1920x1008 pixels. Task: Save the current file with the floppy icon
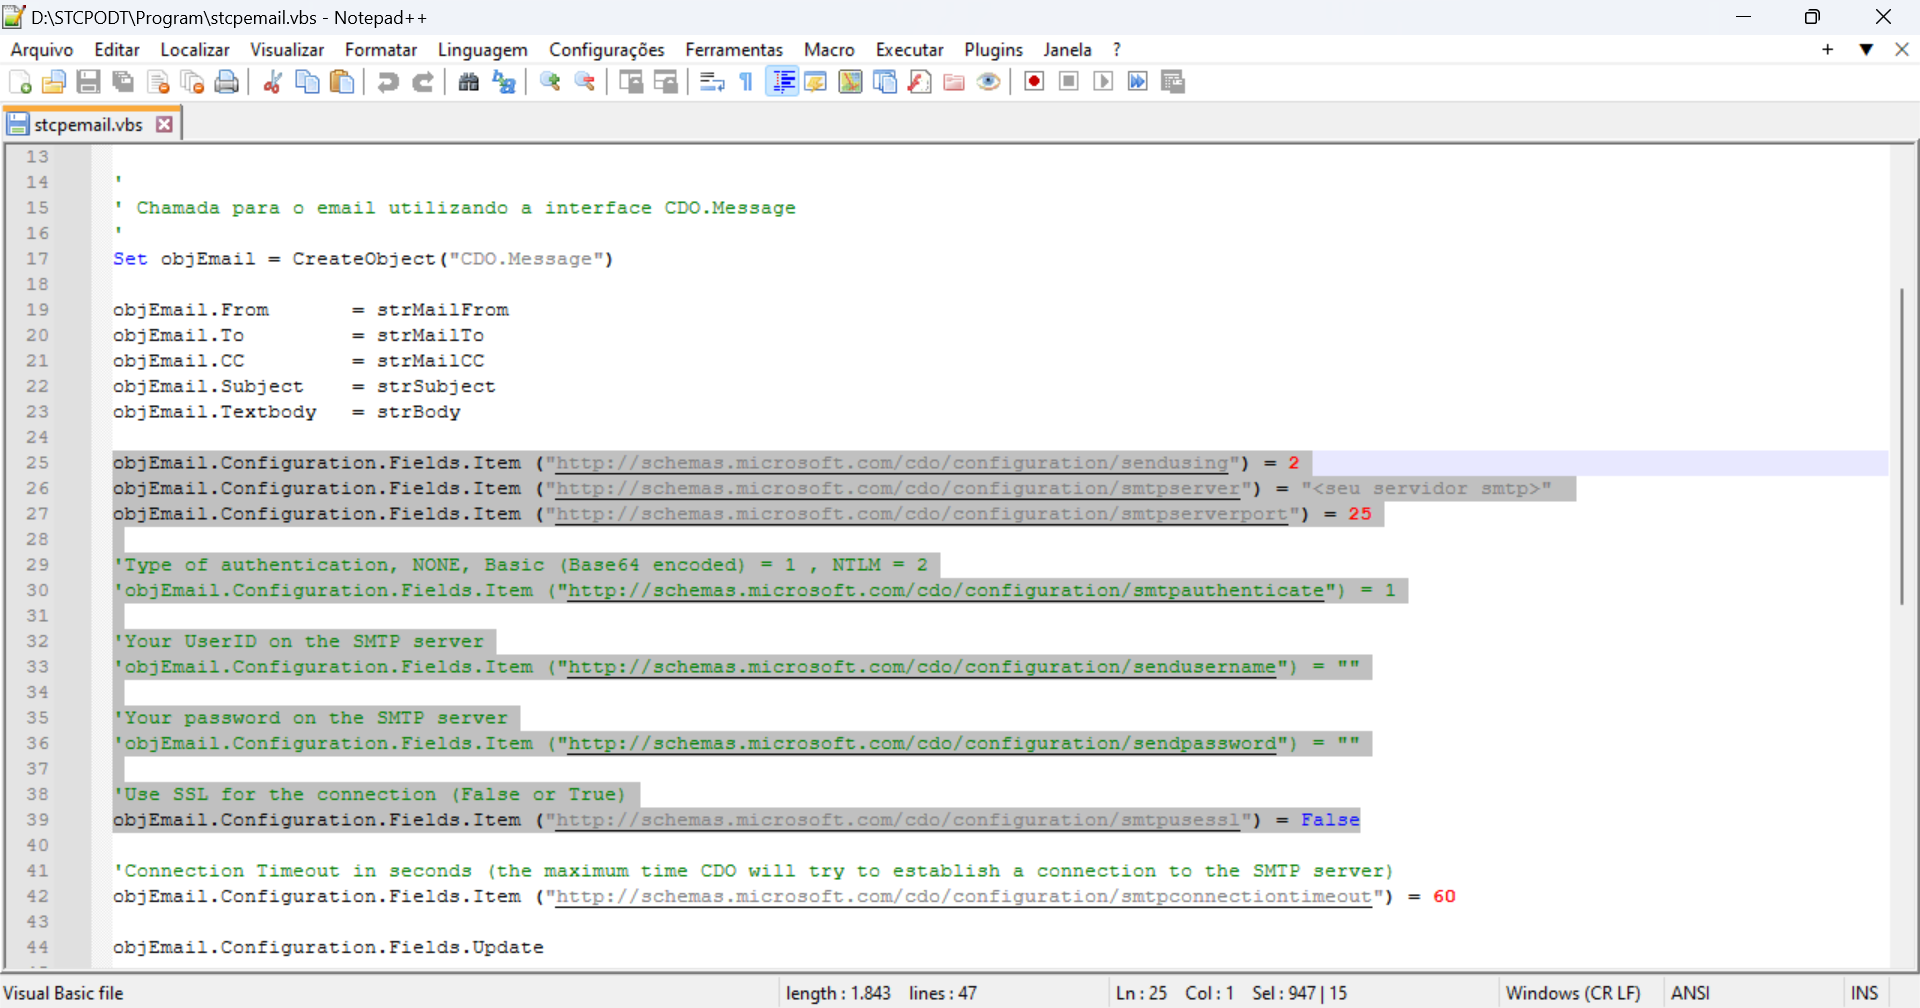(x=89, y=82)
